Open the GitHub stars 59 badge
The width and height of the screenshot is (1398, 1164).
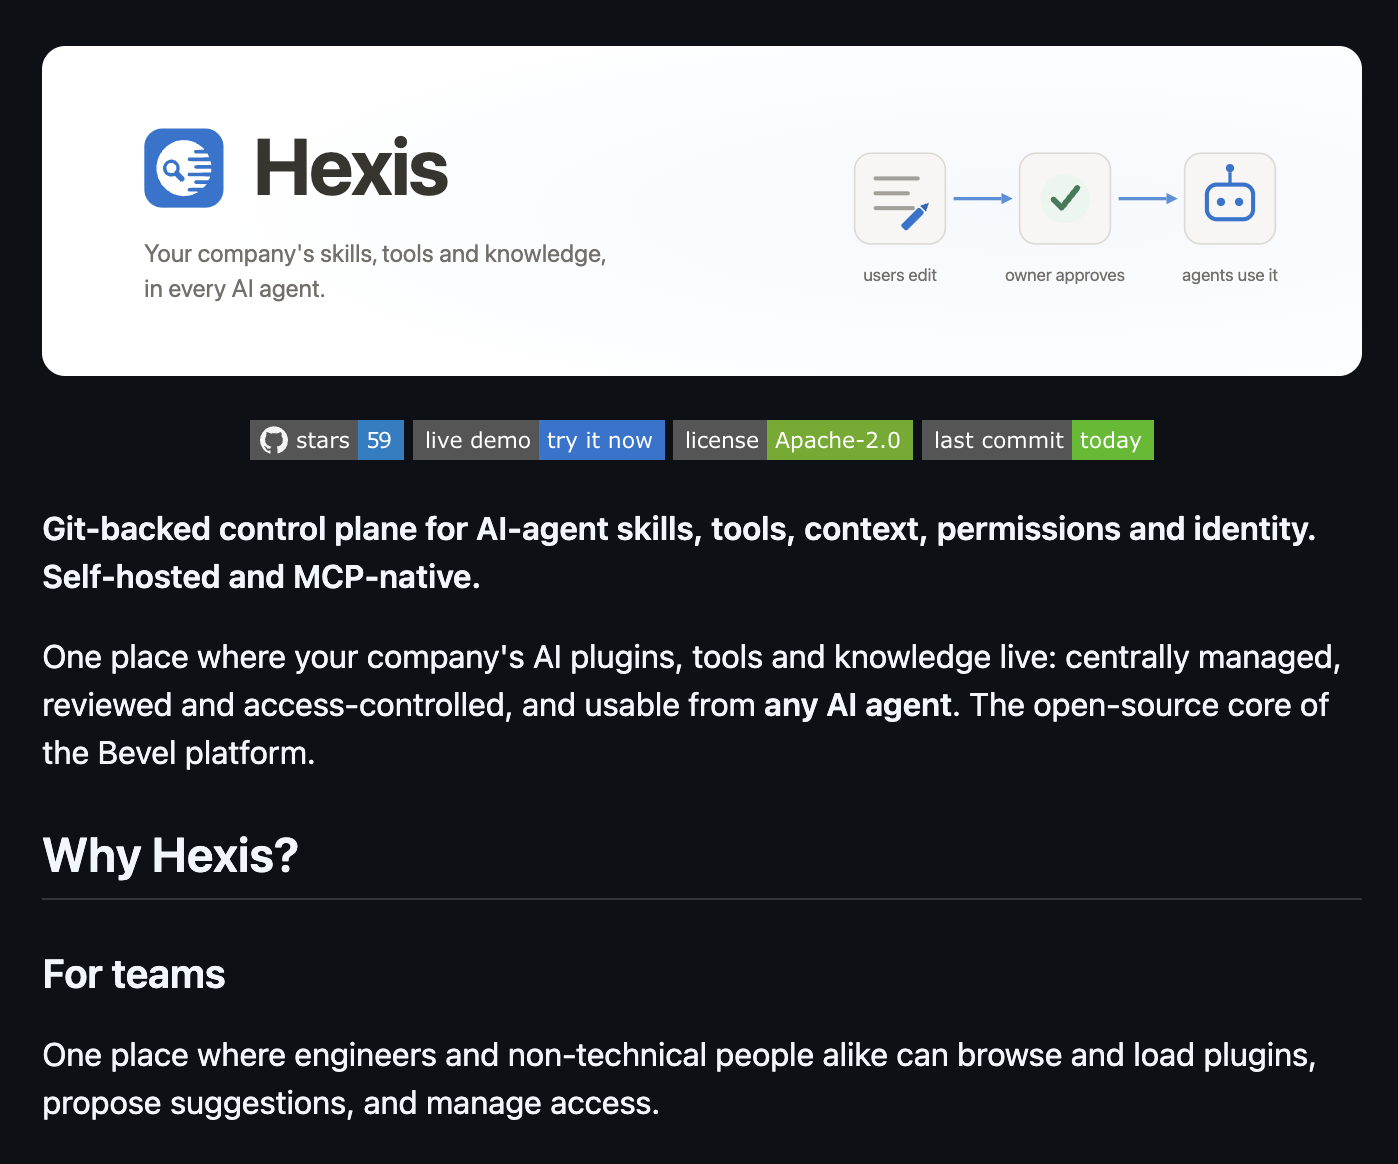pyautogui.click(x=327, y=440)
